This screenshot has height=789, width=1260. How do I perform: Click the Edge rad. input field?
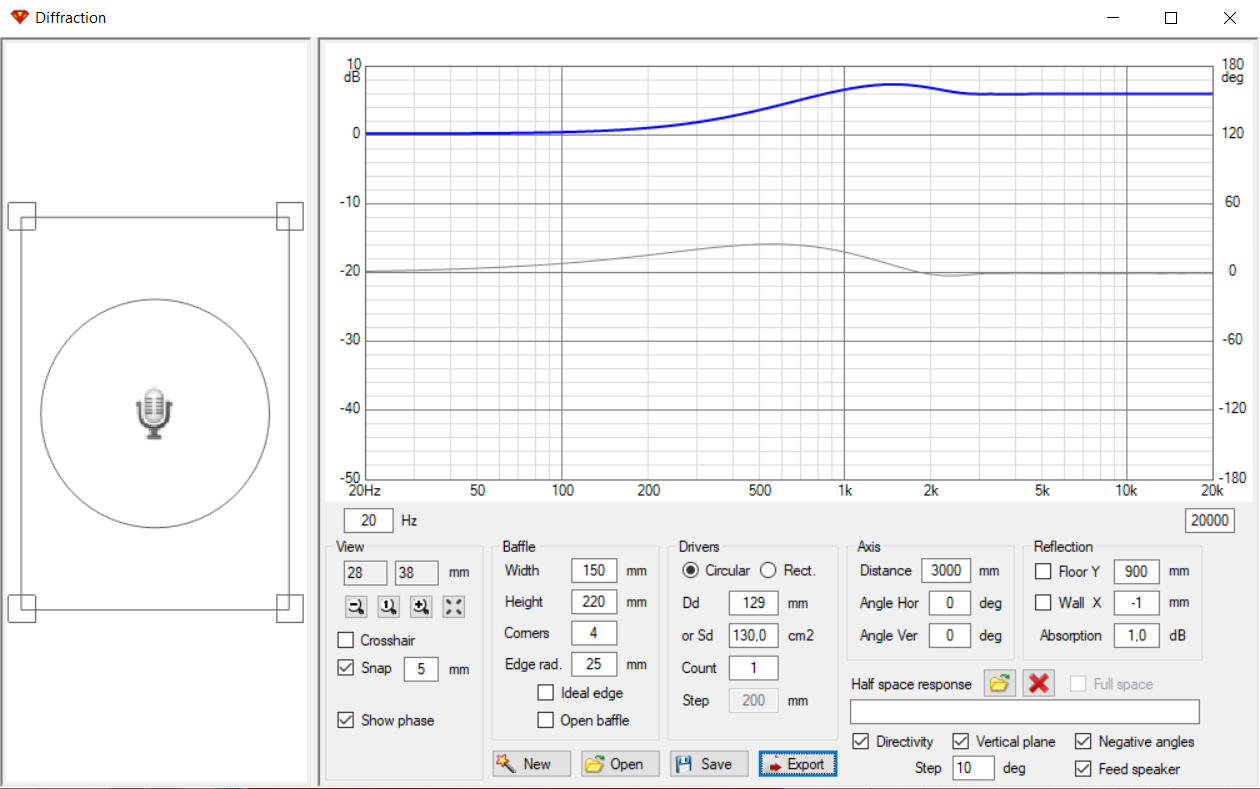(594, 664)
